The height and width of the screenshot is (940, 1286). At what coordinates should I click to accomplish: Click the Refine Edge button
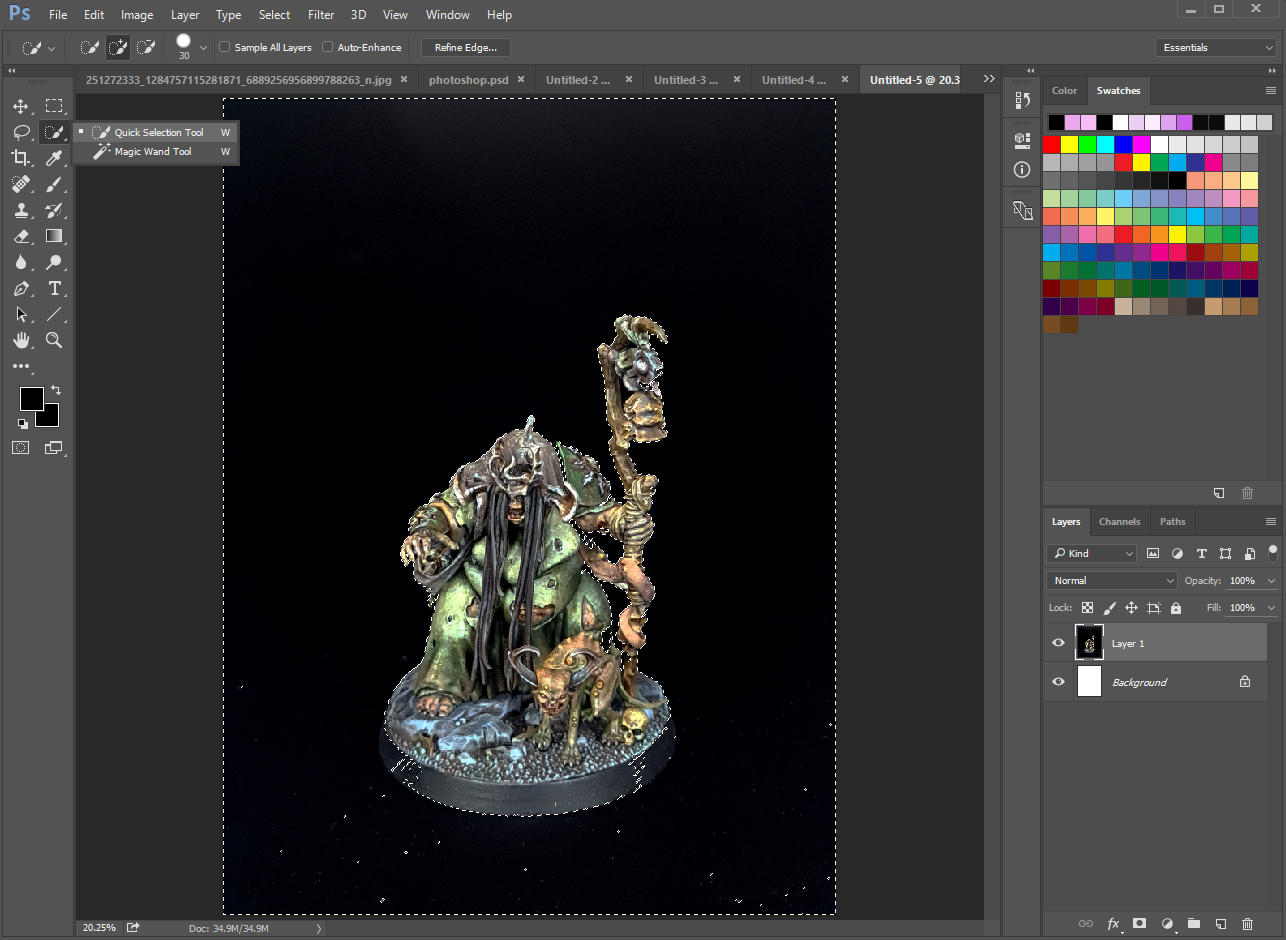466,47
